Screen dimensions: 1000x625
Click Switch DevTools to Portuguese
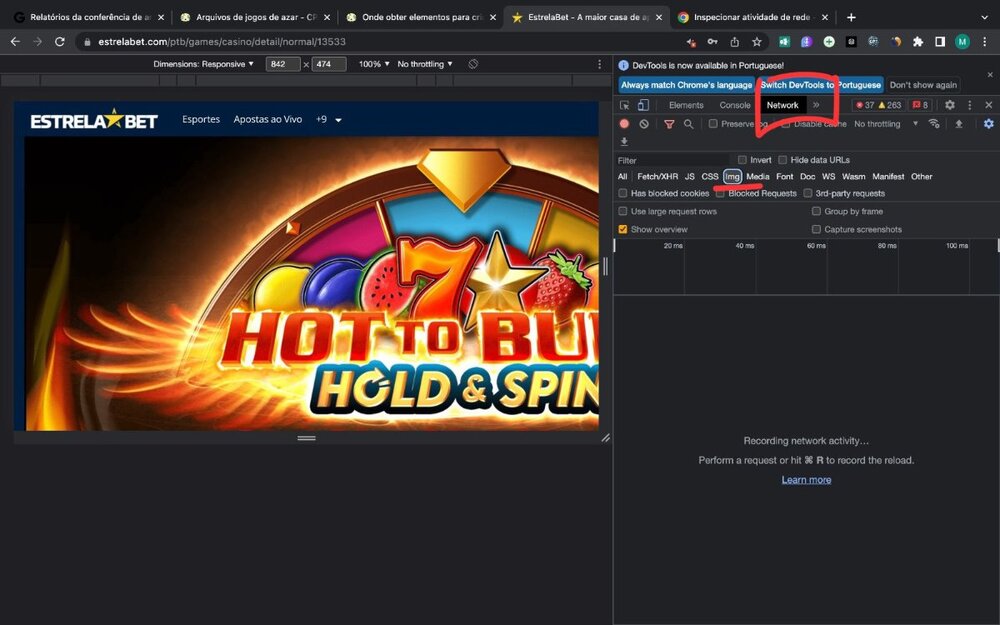click(x=821, y=85)
